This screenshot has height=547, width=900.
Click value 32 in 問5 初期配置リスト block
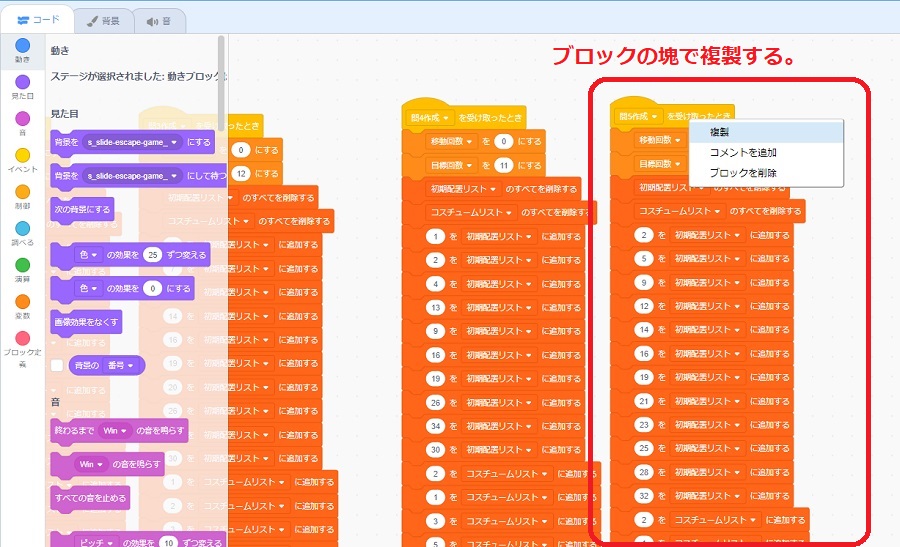(643, 496)
